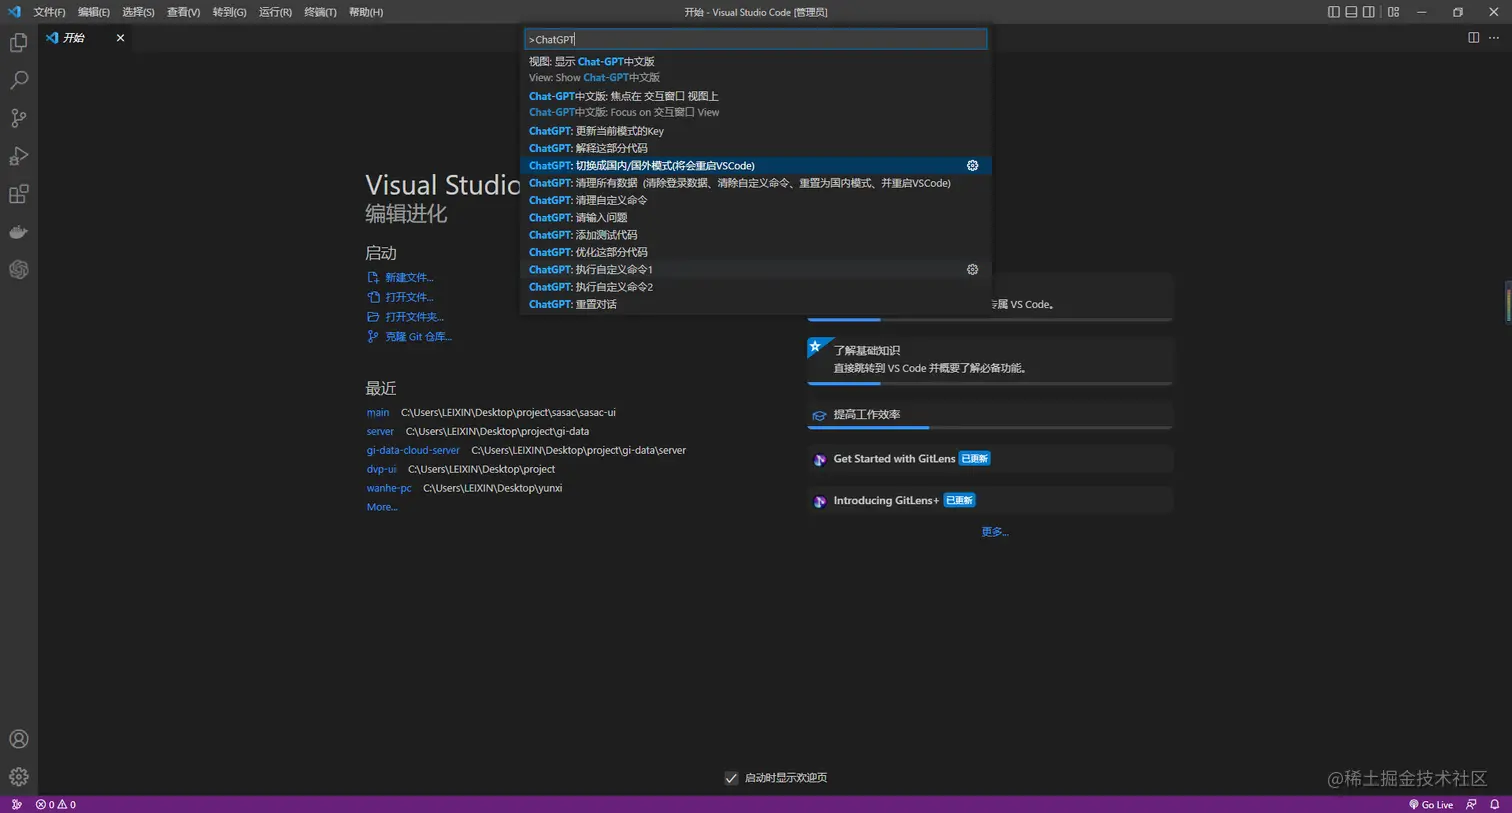Click the VS Code logo in title bar
The width and height of the screenshot is (1512, 813).
click(14, 12)
